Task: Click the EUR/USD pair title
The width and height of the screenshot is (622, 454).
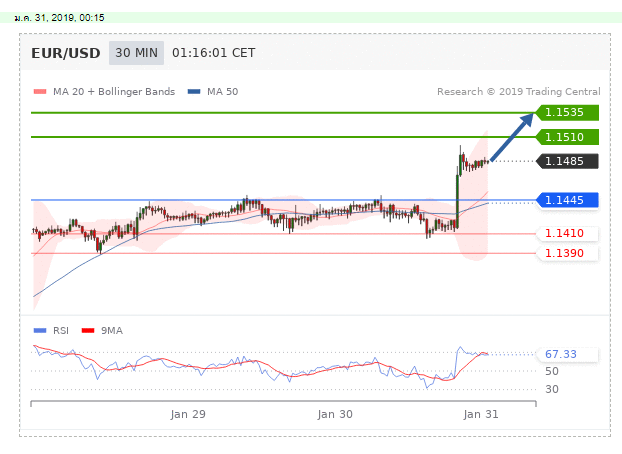Action: click(65, 53)
